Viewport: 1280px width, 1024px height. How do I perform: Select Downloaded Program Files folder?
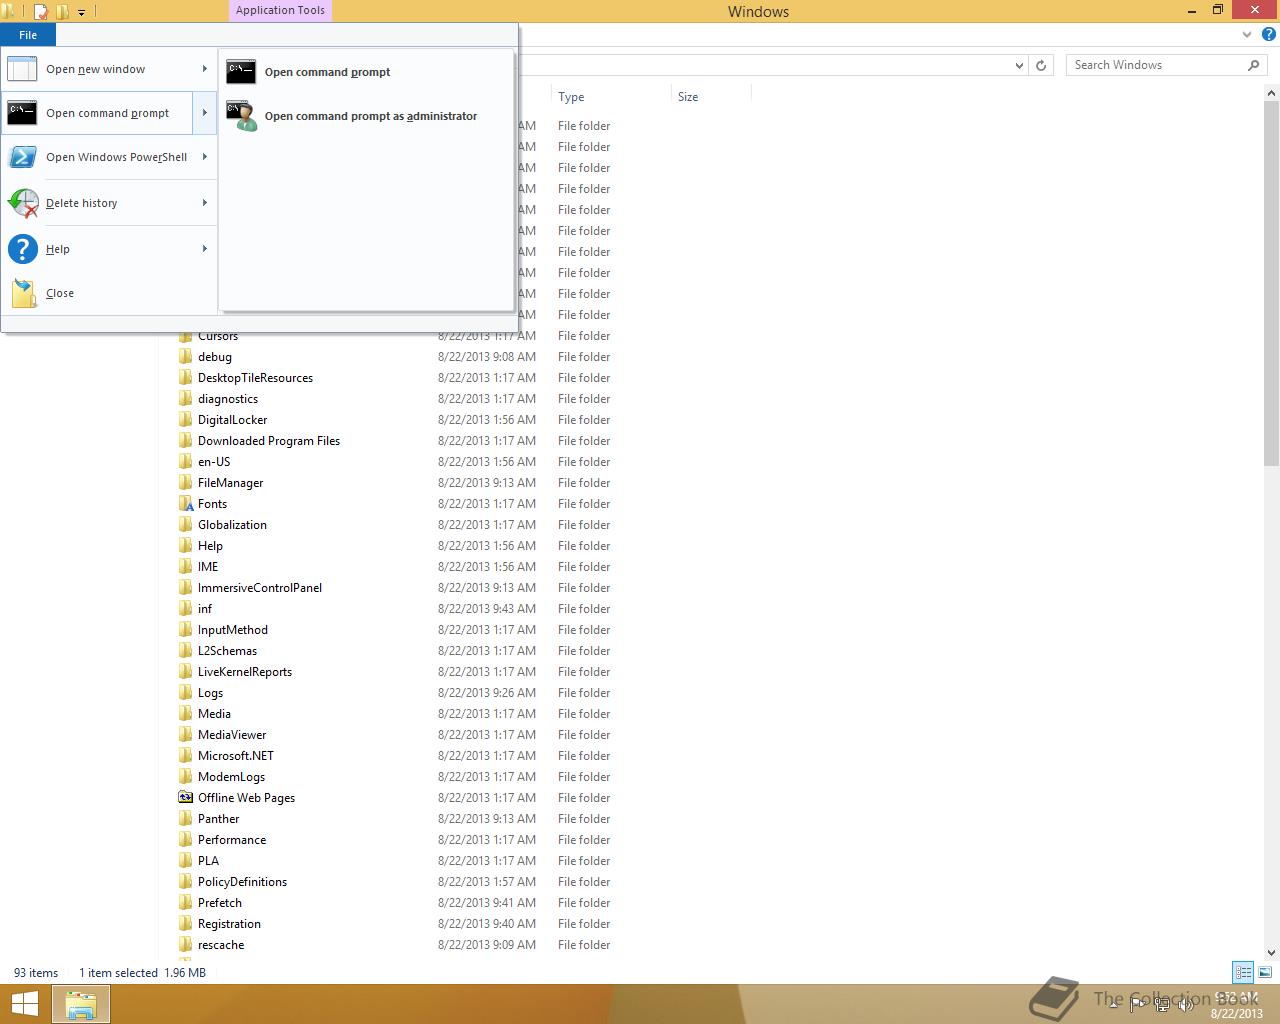(269, 441)
